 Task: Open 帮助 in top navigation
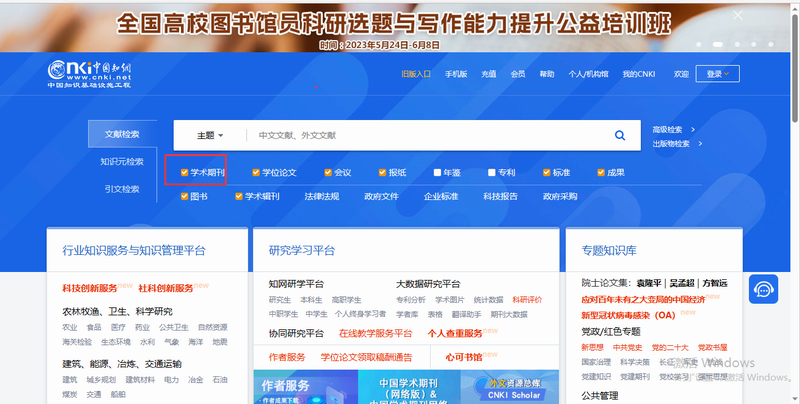coord(547,74)
